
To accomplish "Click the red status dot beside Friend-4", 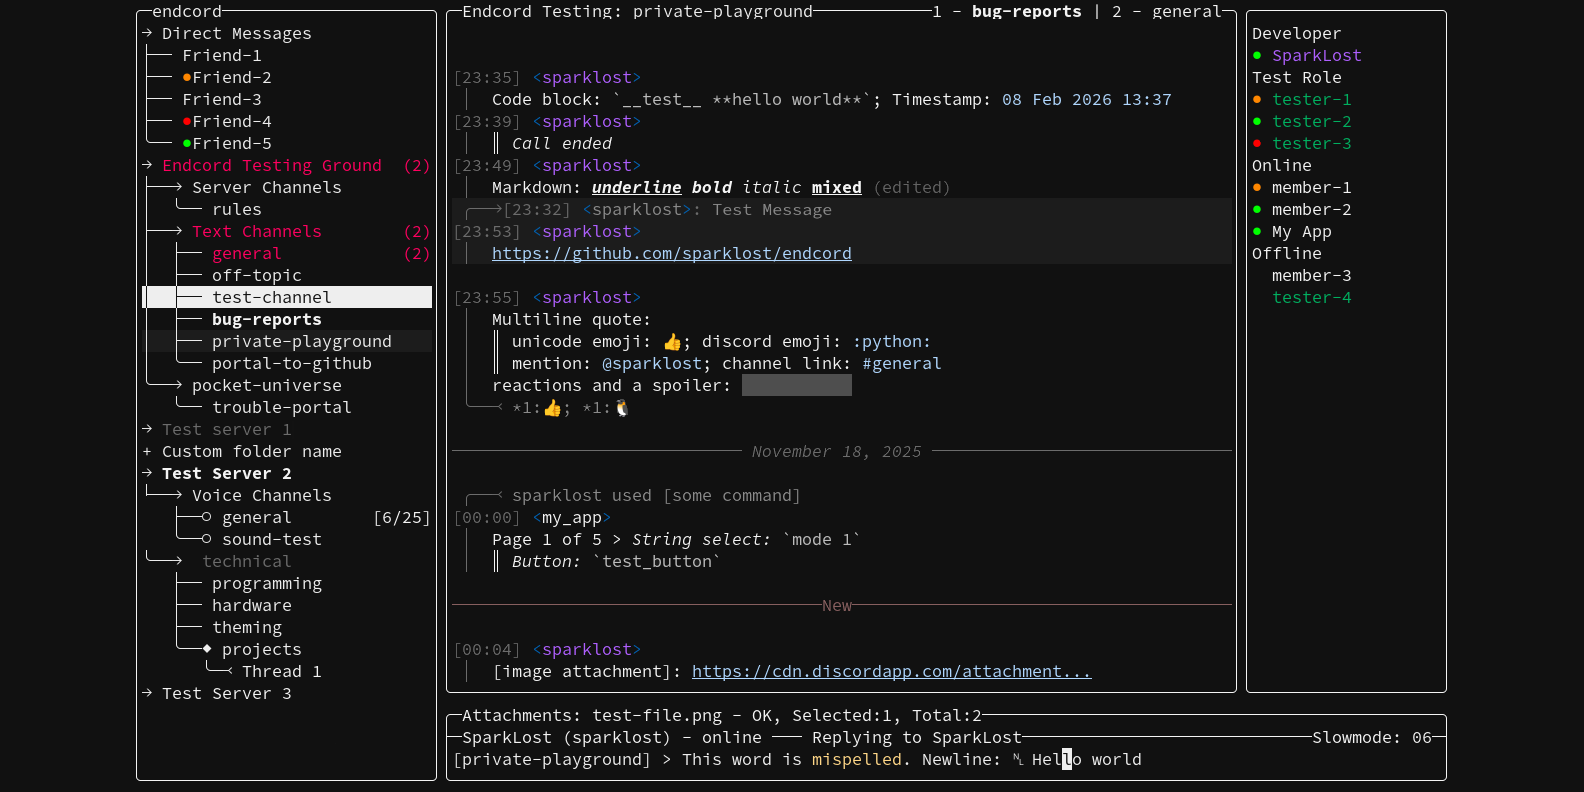I will 187,122.
